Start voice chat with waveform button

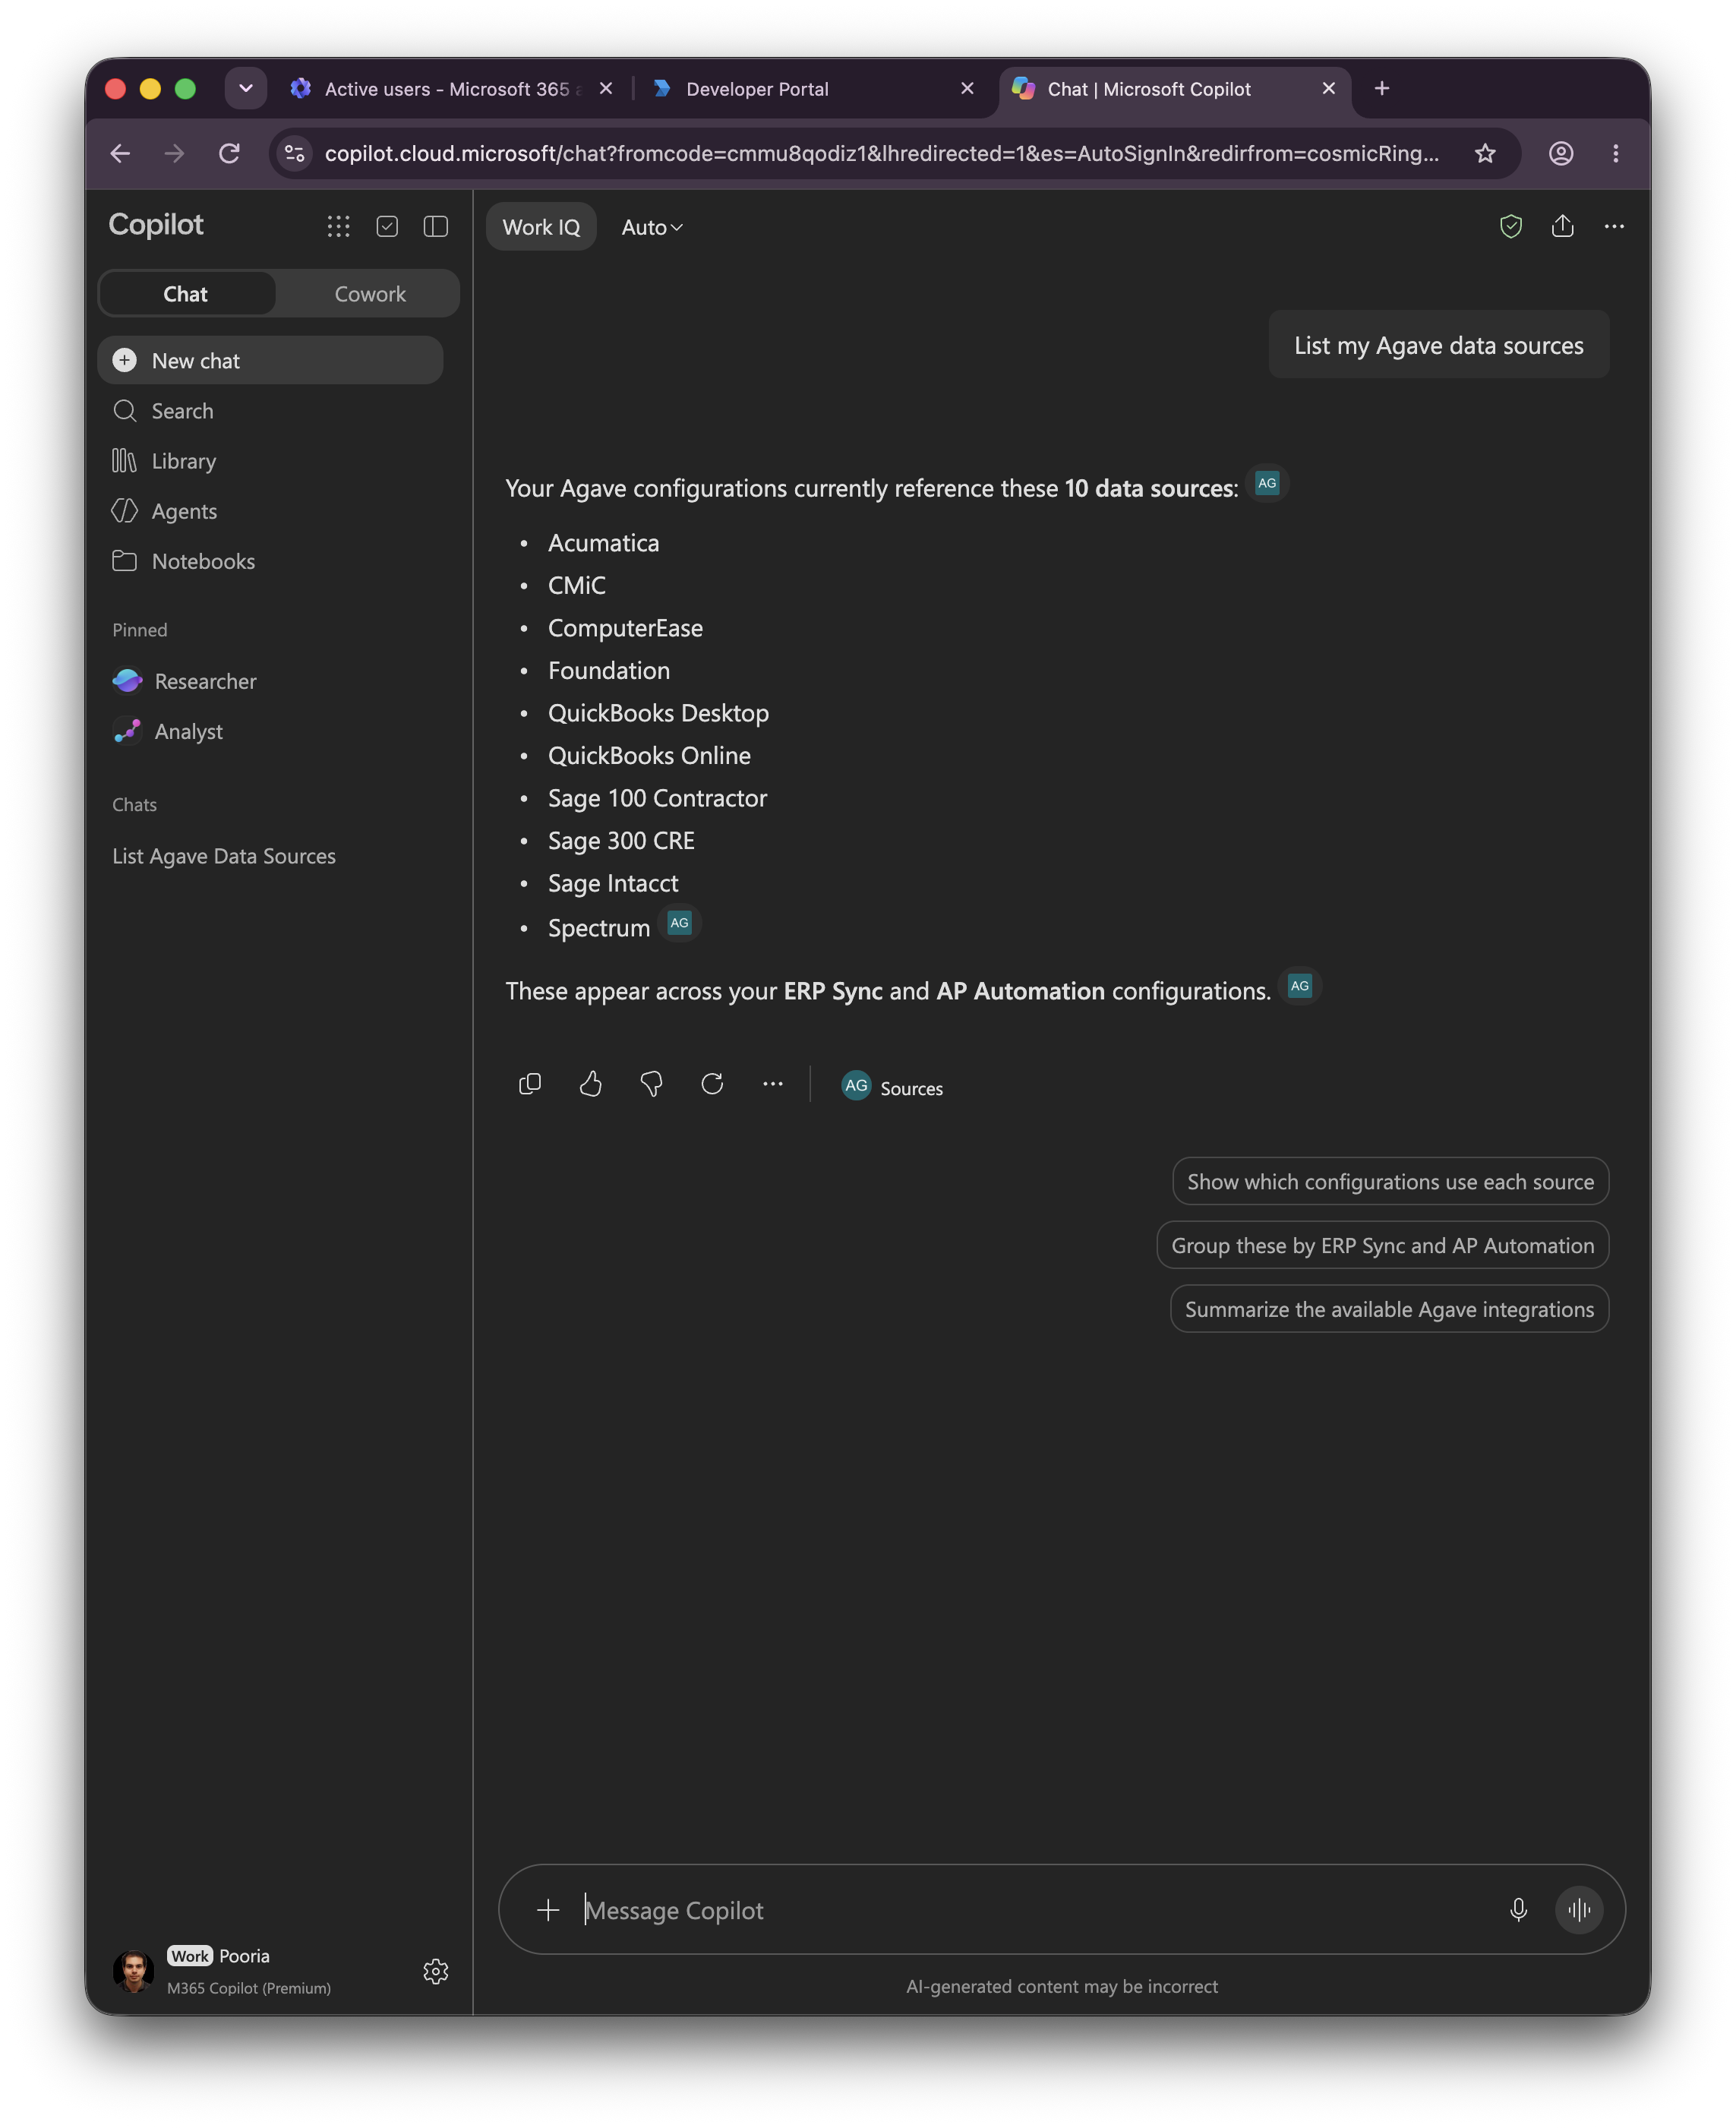1579,1909
